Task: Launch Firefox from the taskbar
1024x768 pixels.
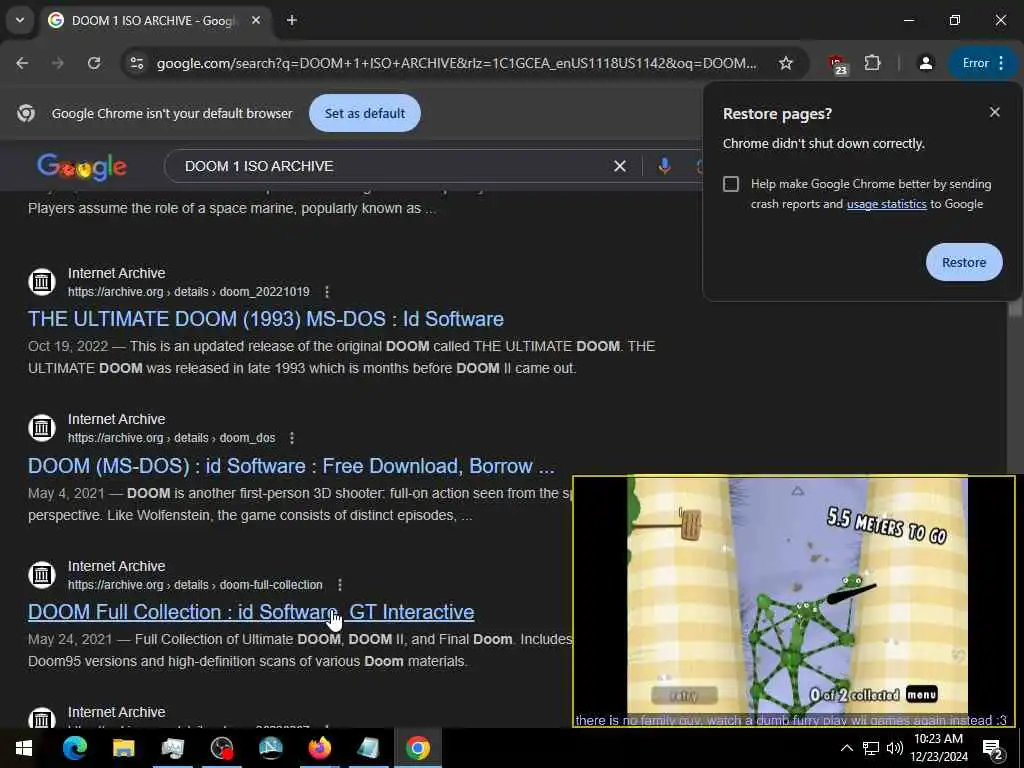Action: tap(319, 748)
